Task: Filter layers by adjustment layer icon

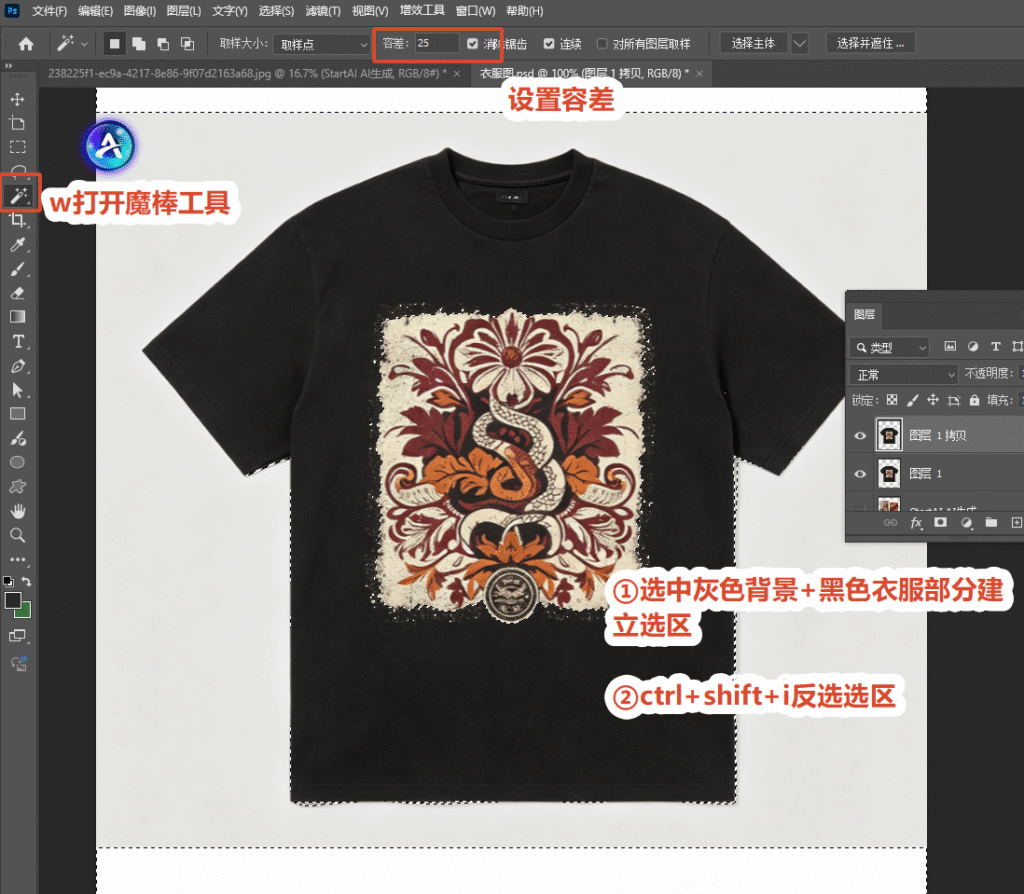Action: [x=973, y=347]
